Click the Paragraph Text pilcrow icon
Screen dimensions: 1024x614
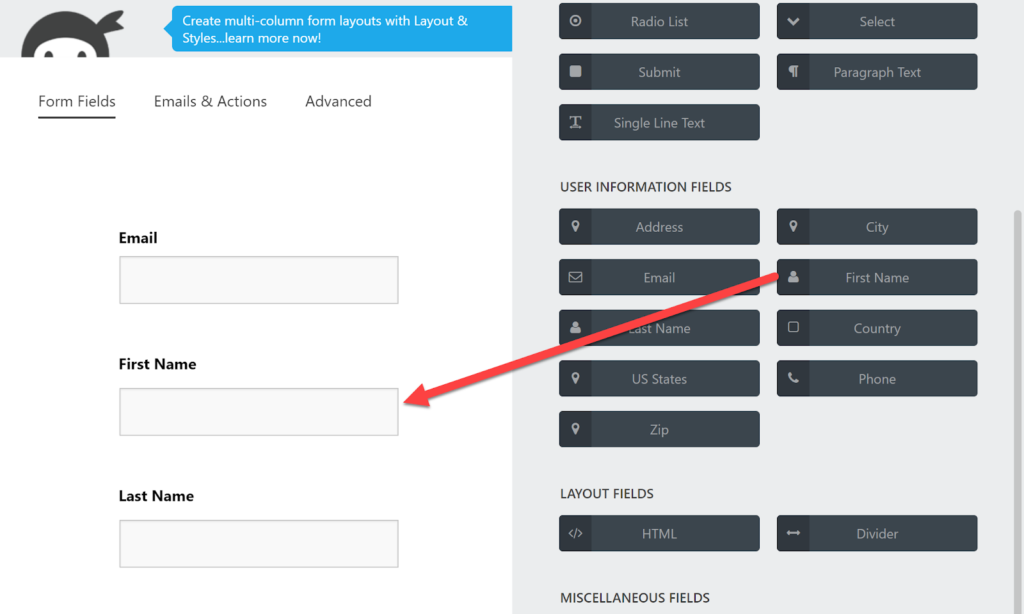tap(793, 71)
